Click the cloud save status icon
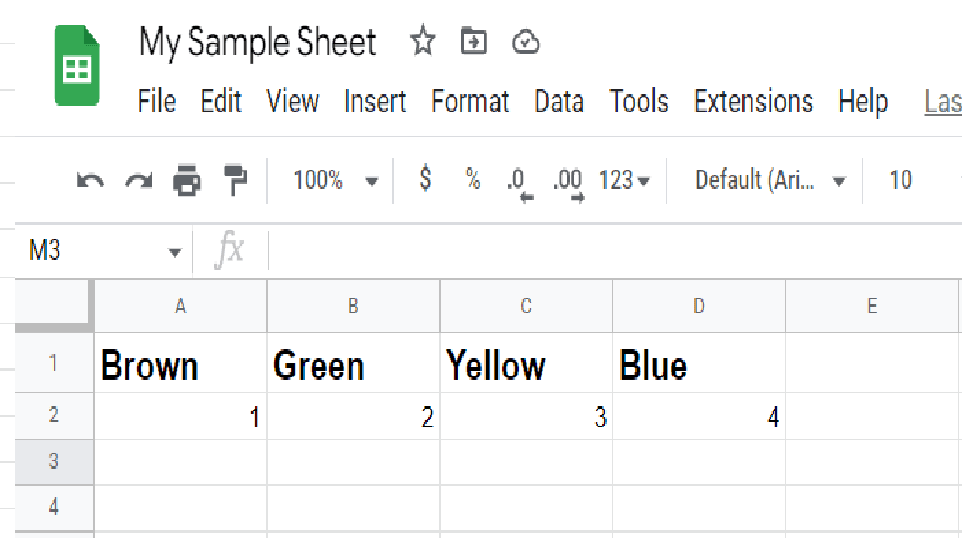Viewport: 962px width, 538px height. click(525, 42)
